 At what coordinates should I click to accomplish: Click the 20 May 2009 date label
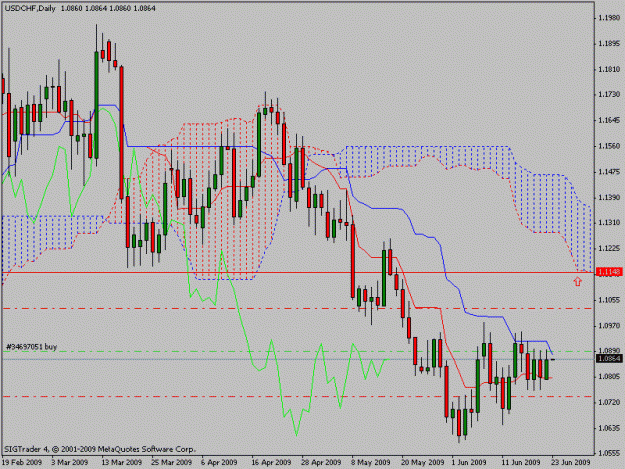pyautogui.click(x=423, y=463)
